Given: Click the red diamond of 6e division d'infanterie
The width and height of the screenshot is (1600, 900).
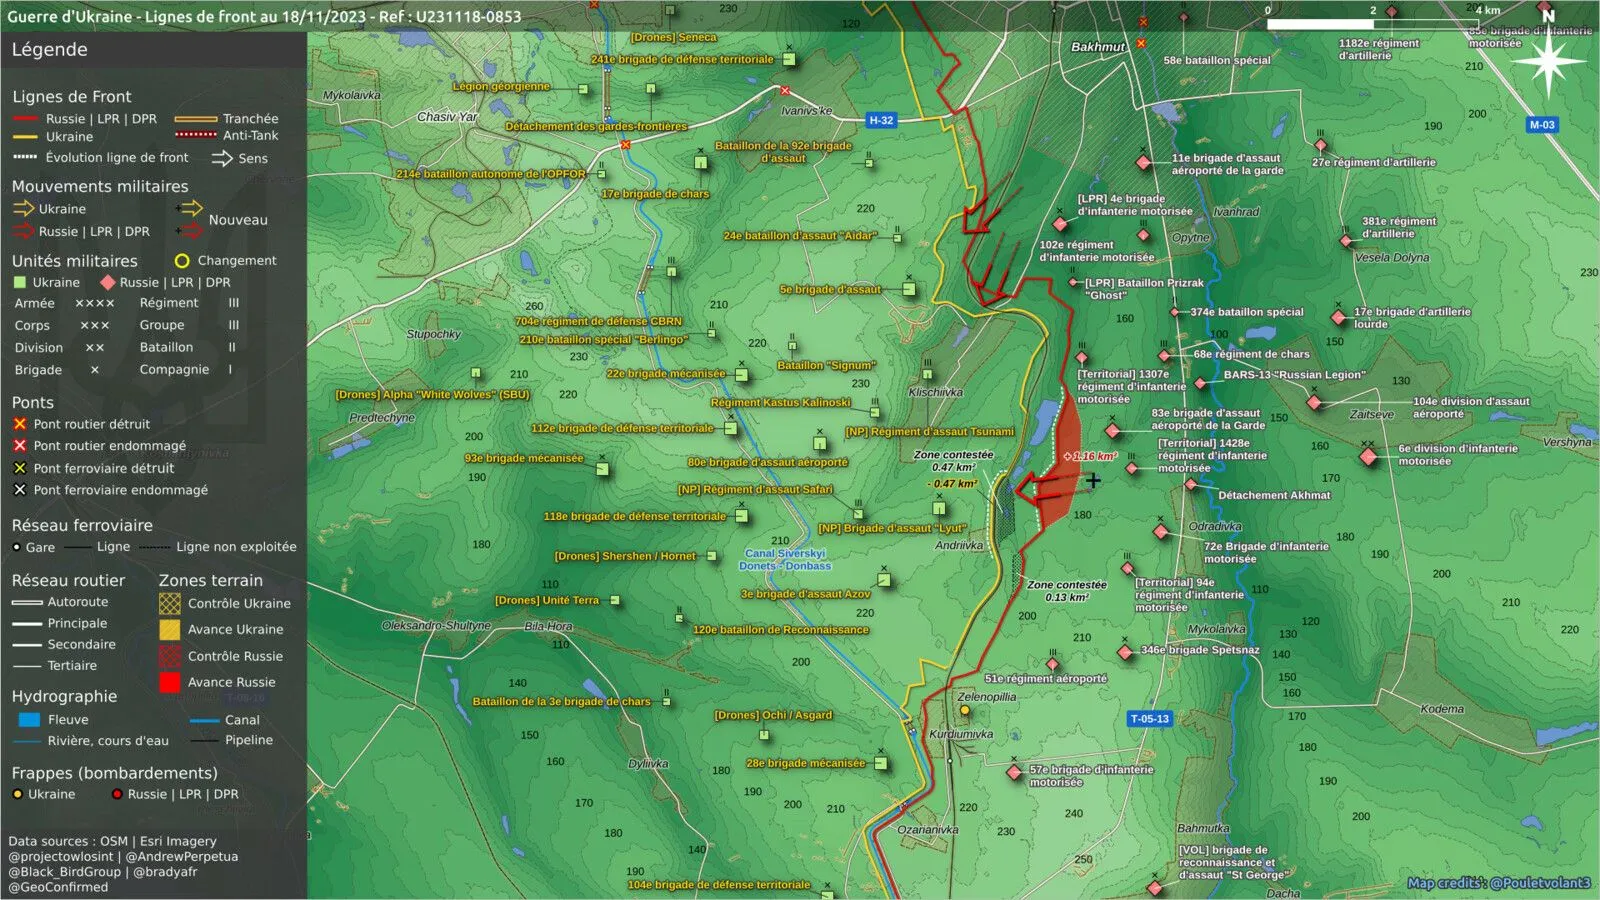Looking at the screenshot, I should tap(1368, 457).
